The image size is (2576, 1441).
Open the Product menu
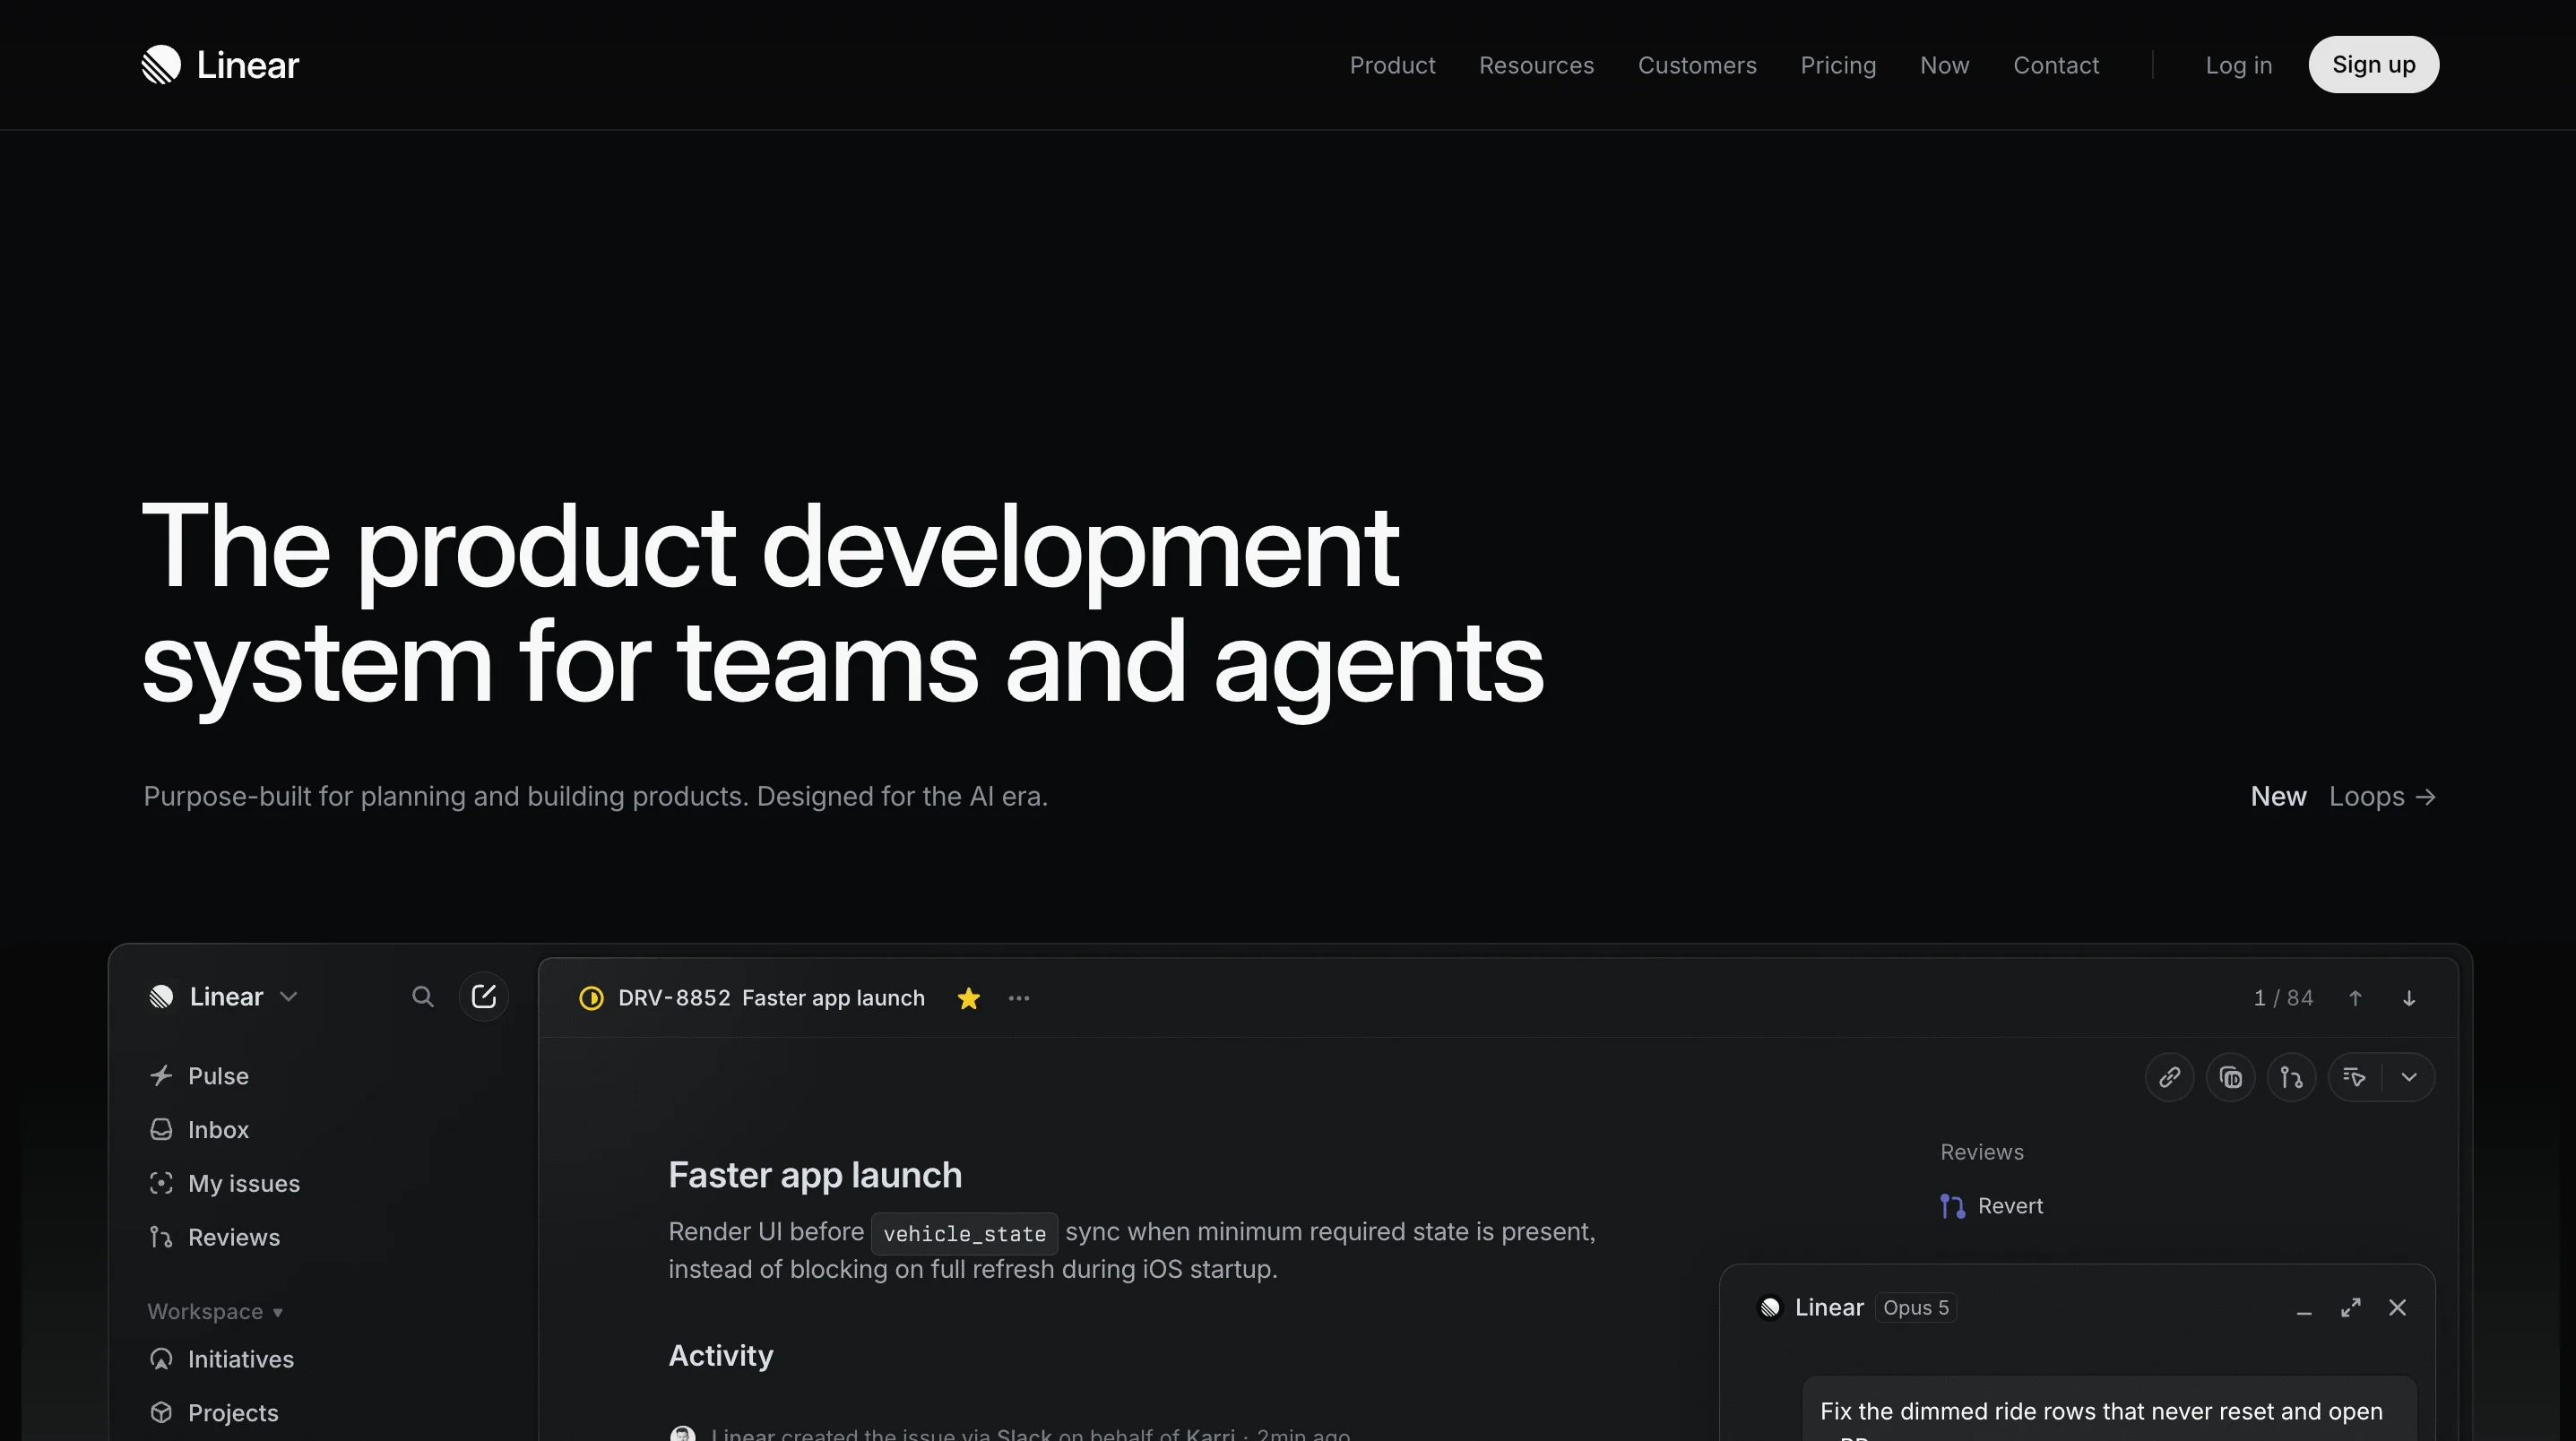click(x=1392, y=65)
